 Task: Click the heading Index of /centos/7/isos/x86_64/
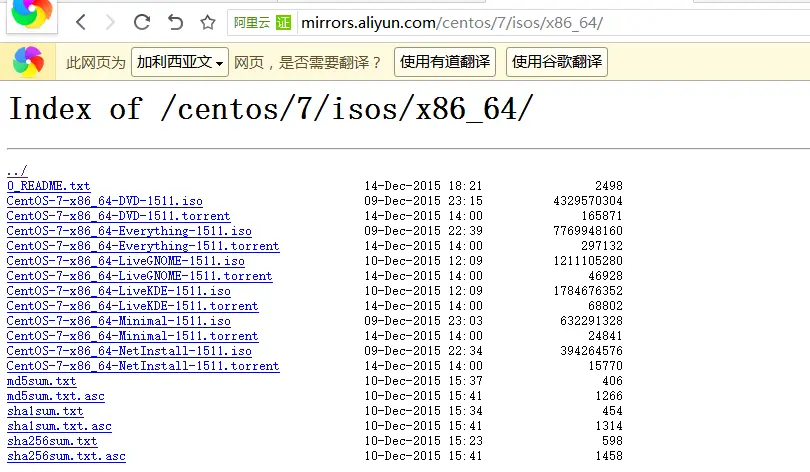tap(271, 108)
